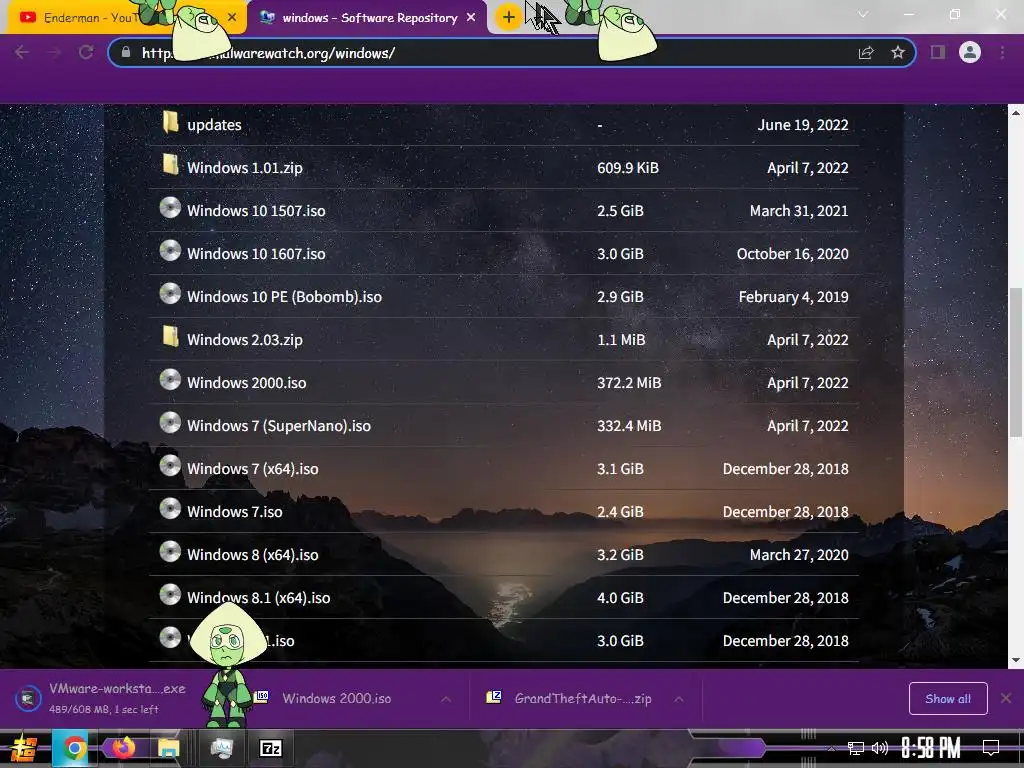Image resolution: width=1024 pixels, height=768 pixels.
Task: Expand options for GrandTheftAuto zip download
Action: pos(679,699)
